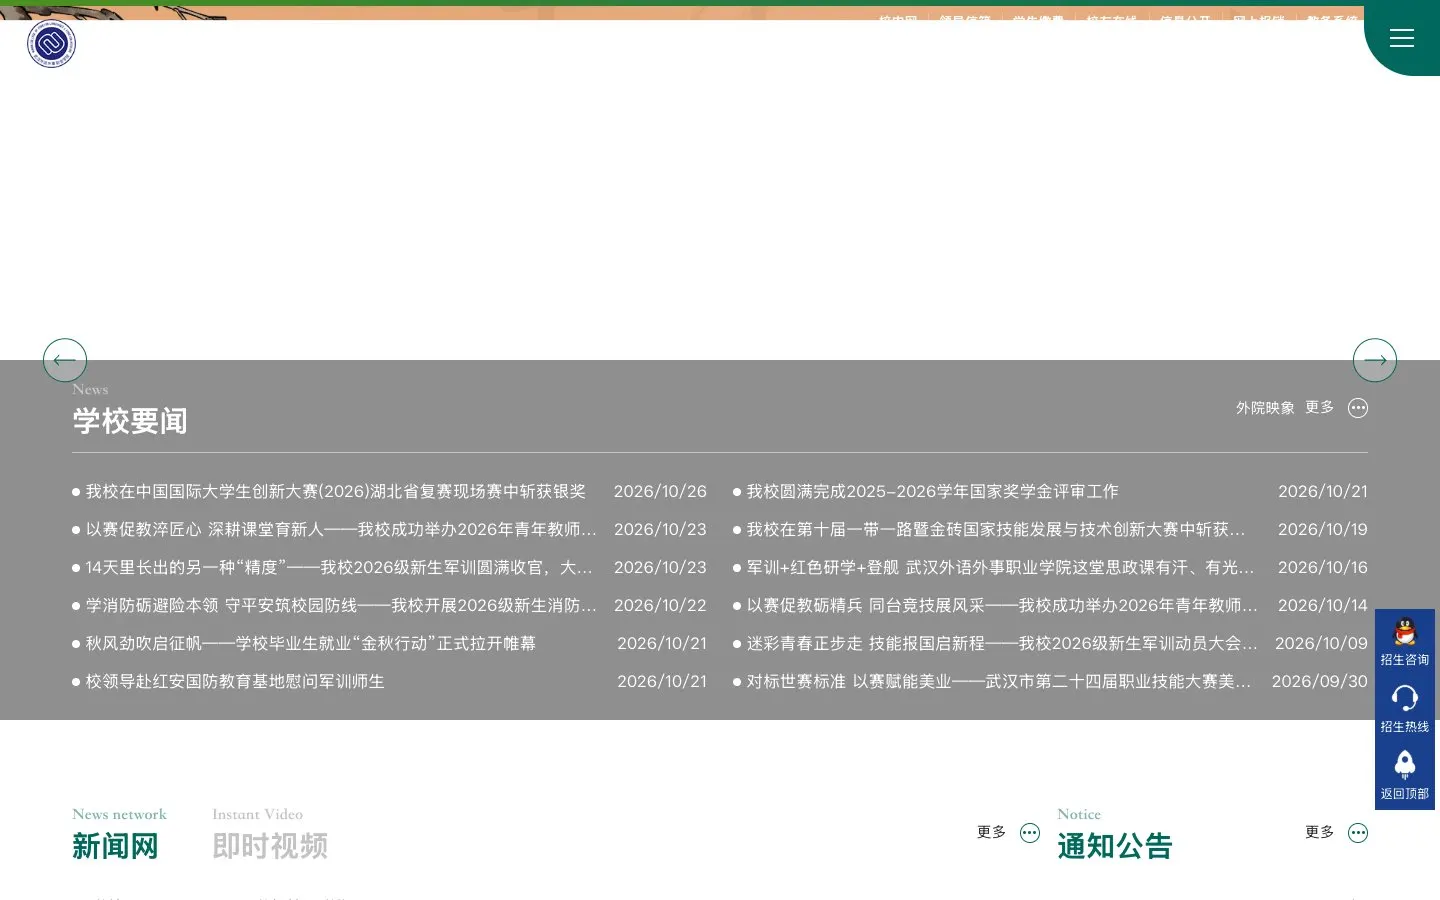Open 外院映象 link

(1265, 408)
